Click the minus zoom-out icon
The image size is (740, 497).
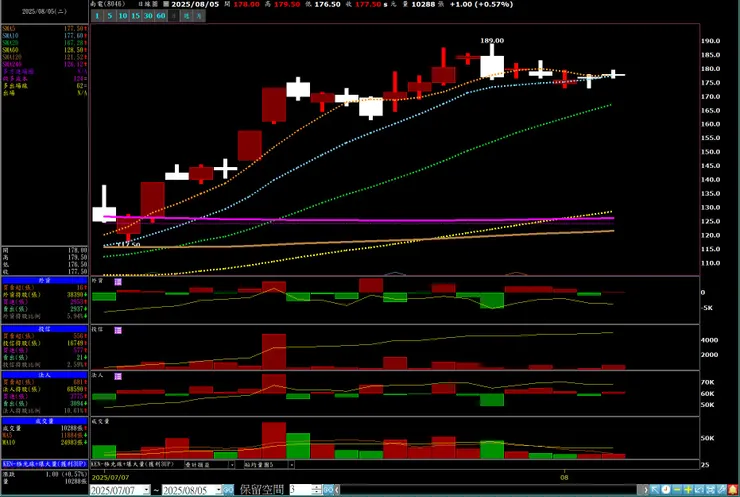coord(677,490)
